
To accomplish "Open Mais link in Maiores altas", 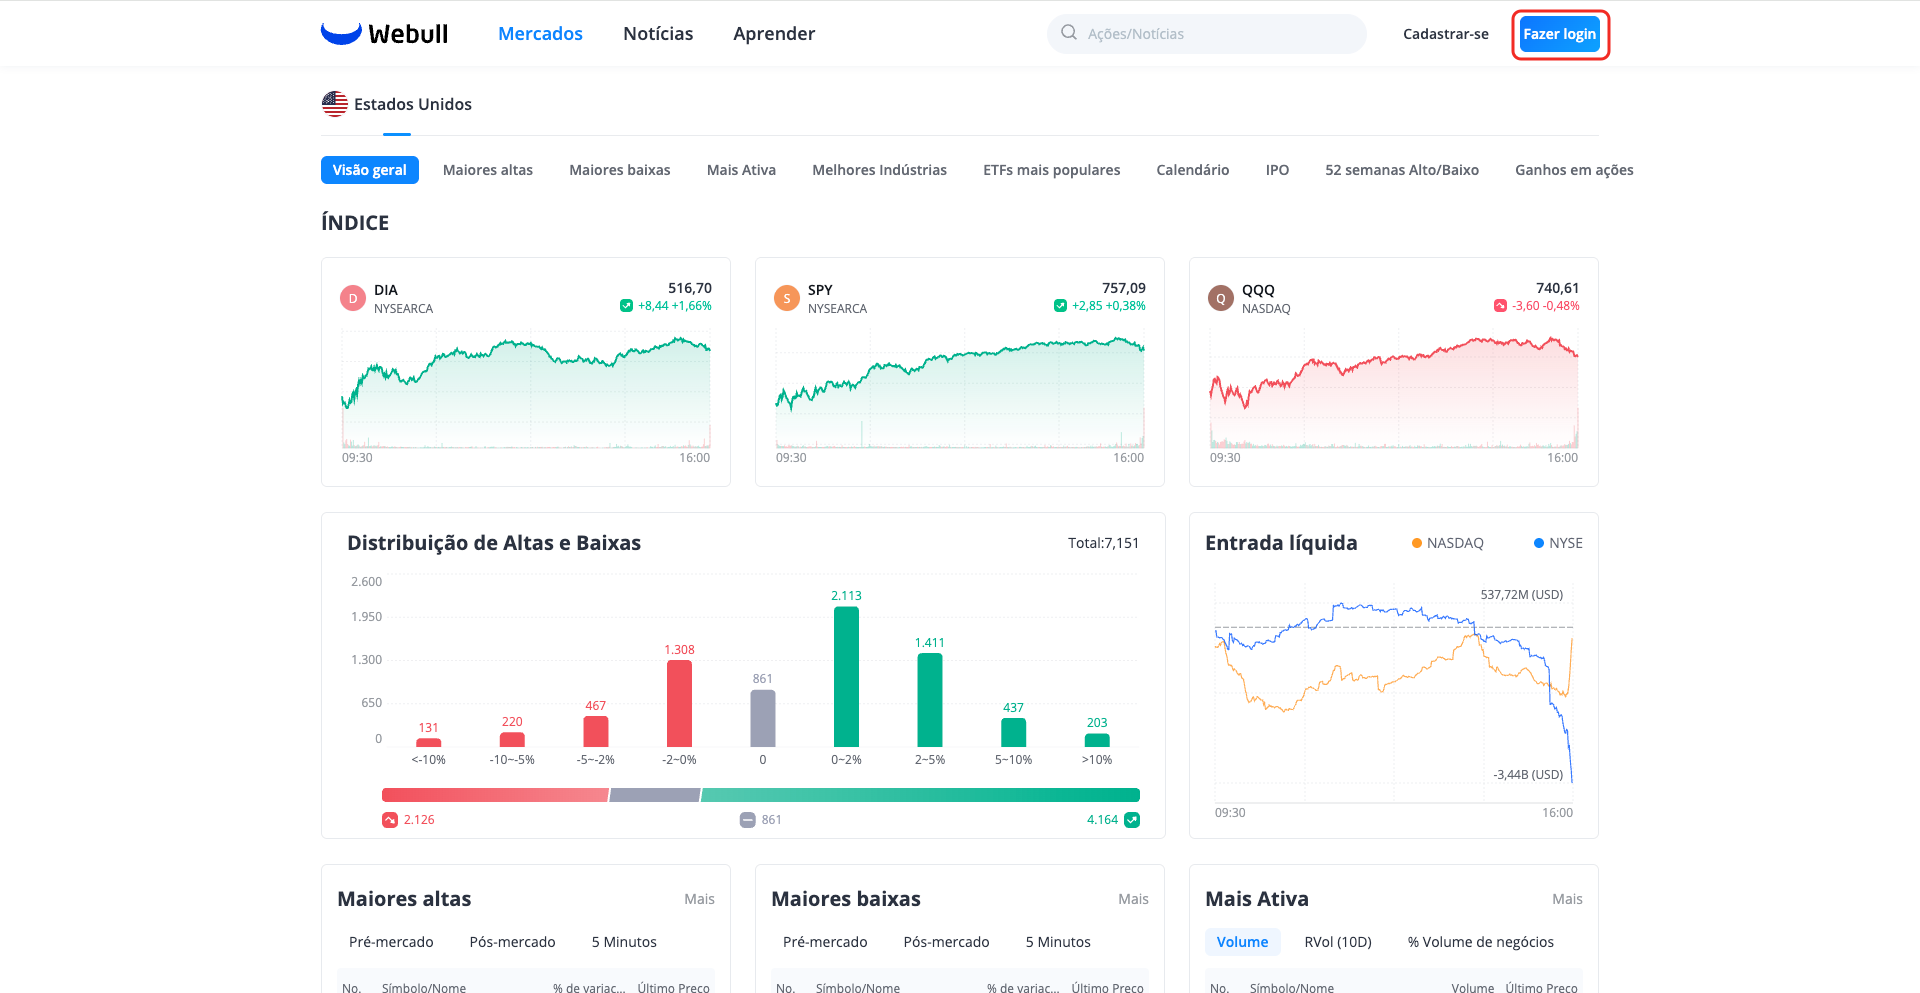I will [699, 899].
